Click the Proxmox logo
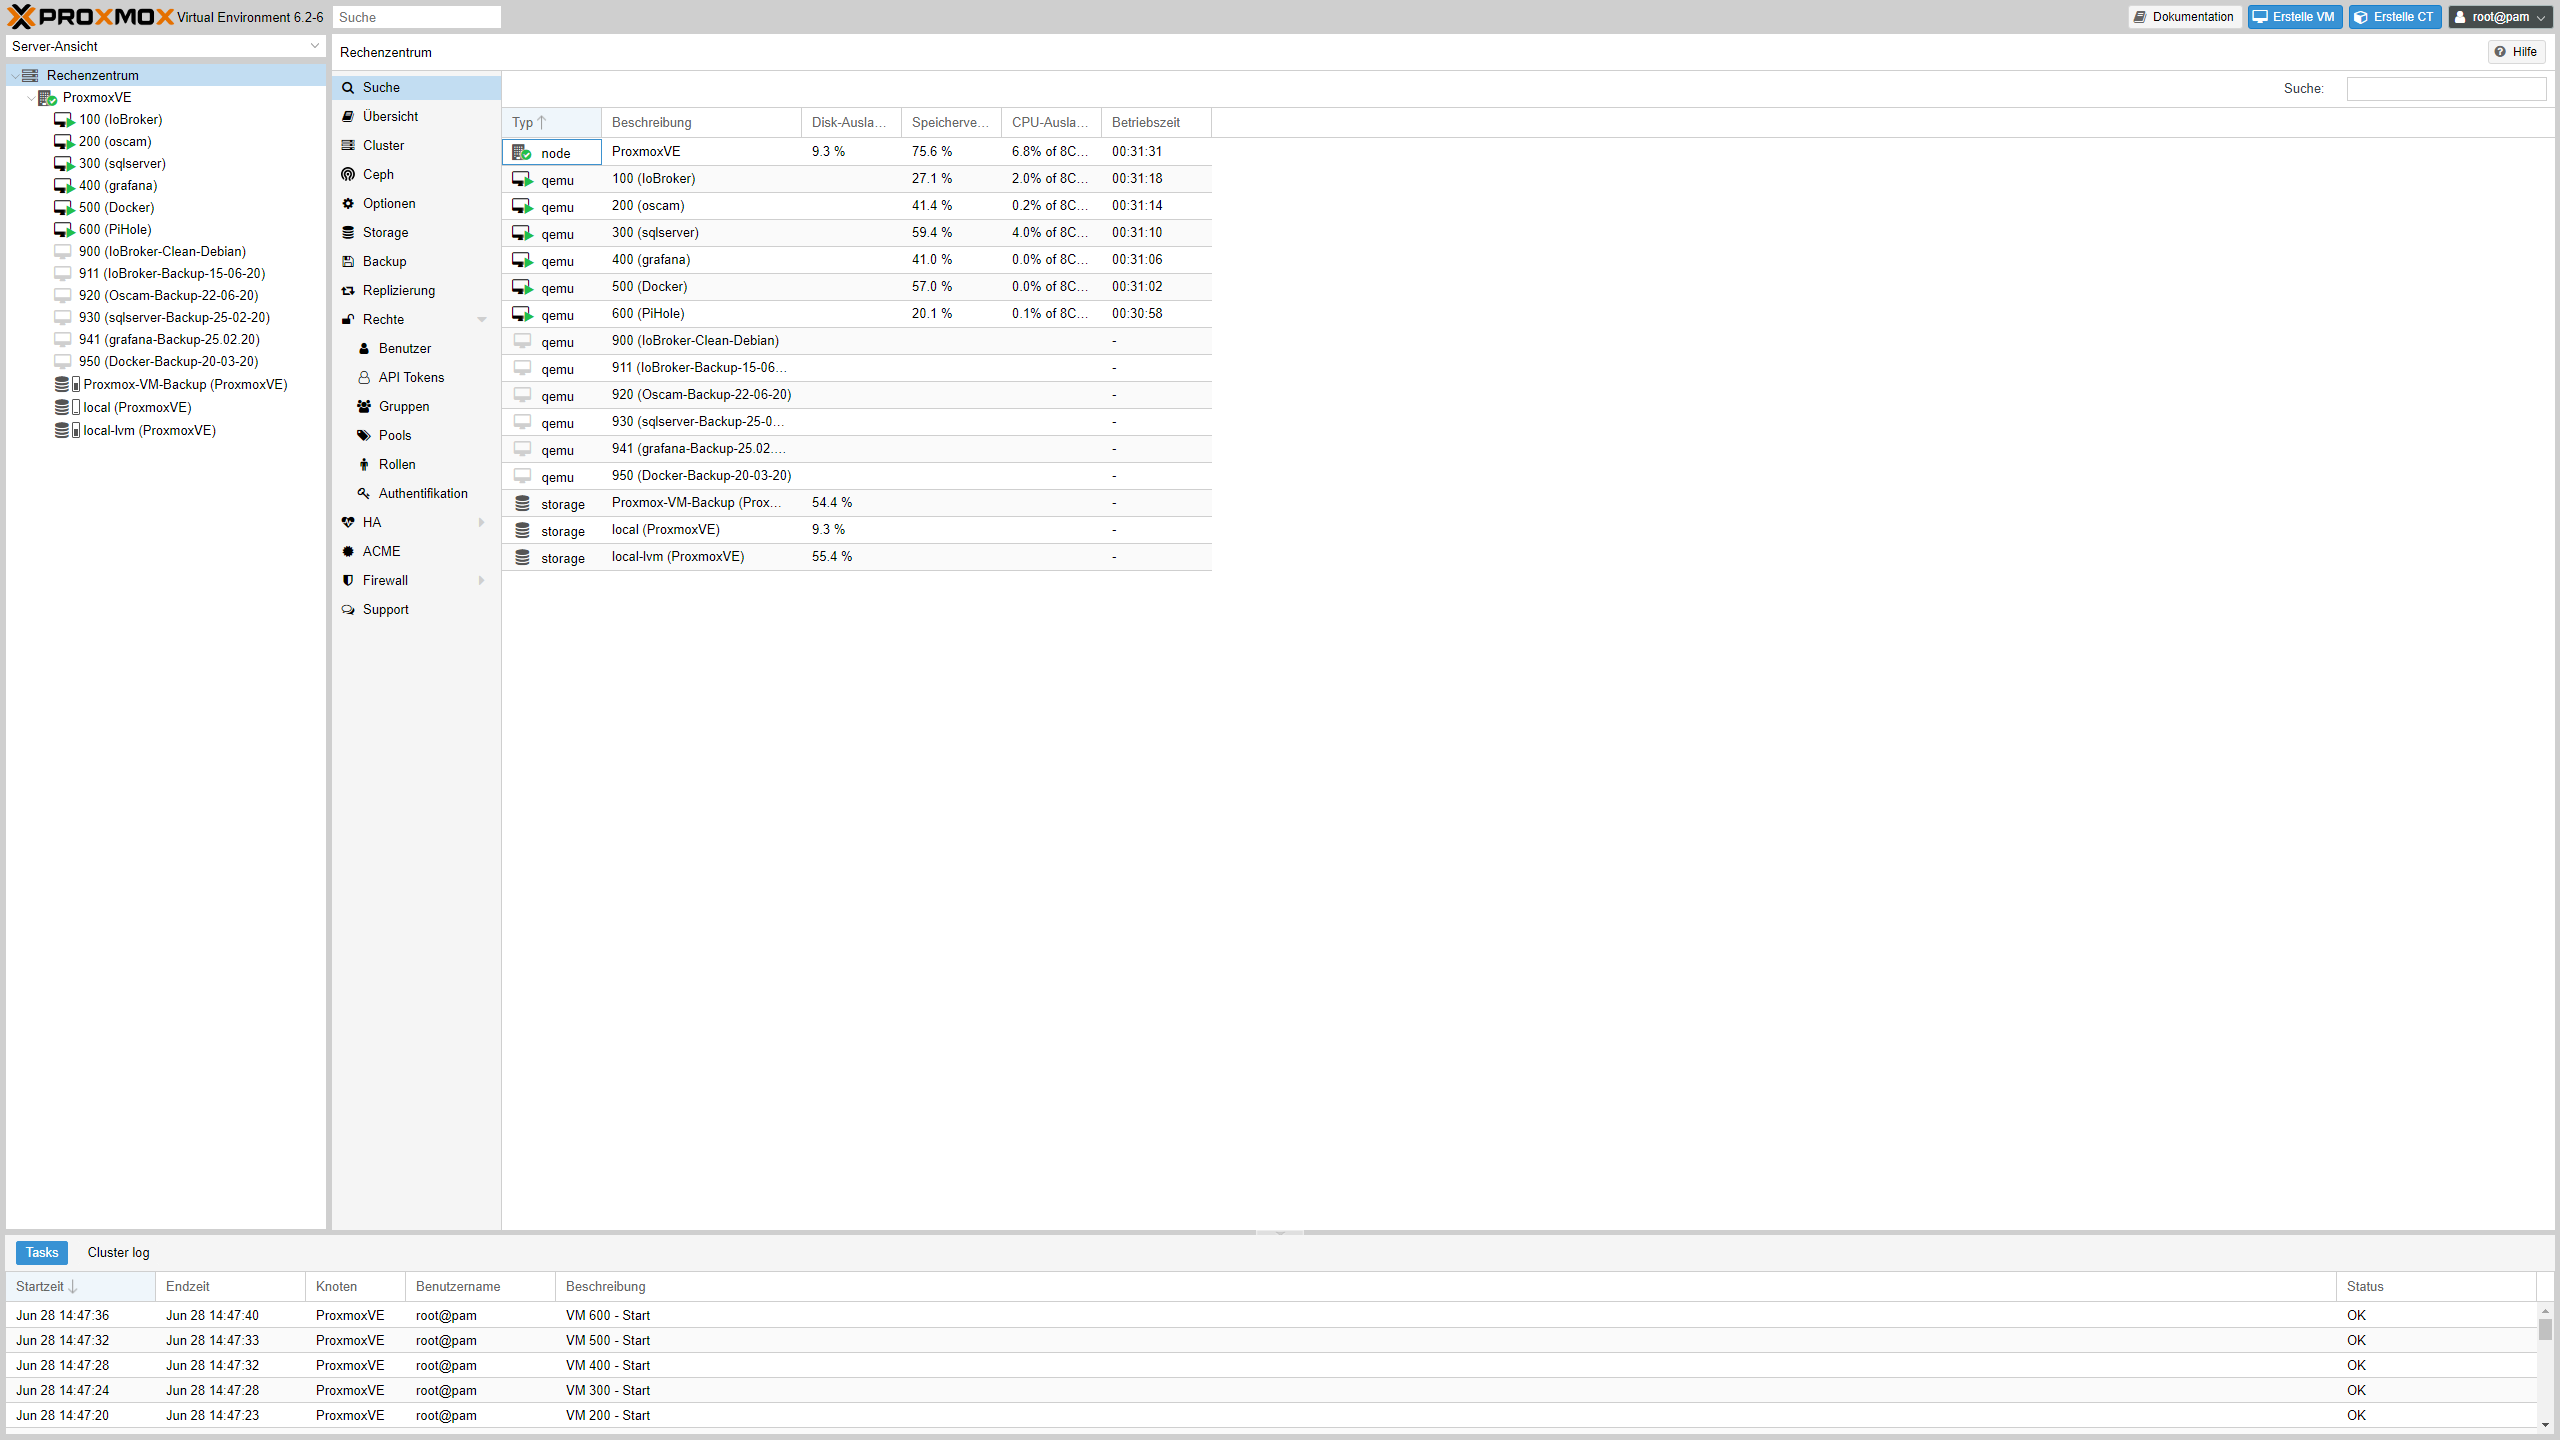This screenshot has height=1440, width=2560. [90, 16]
